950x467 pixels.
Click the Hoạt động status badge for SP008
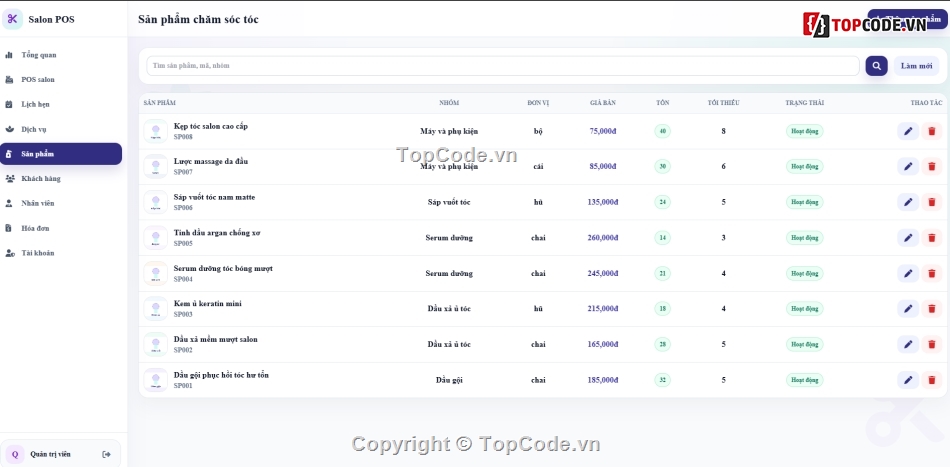805,131
